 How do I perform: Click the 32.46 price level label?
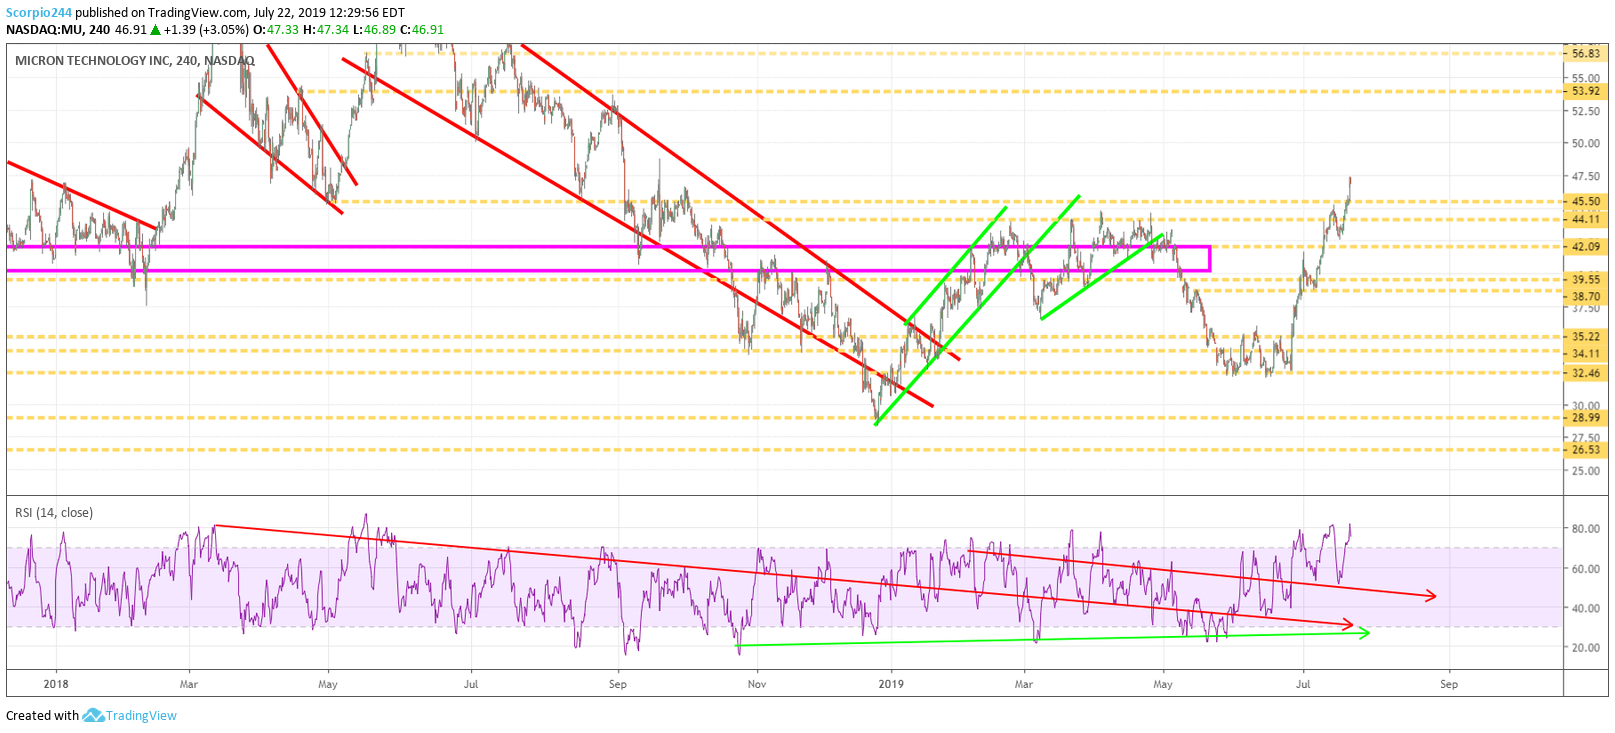click(x=1586, y=373)
